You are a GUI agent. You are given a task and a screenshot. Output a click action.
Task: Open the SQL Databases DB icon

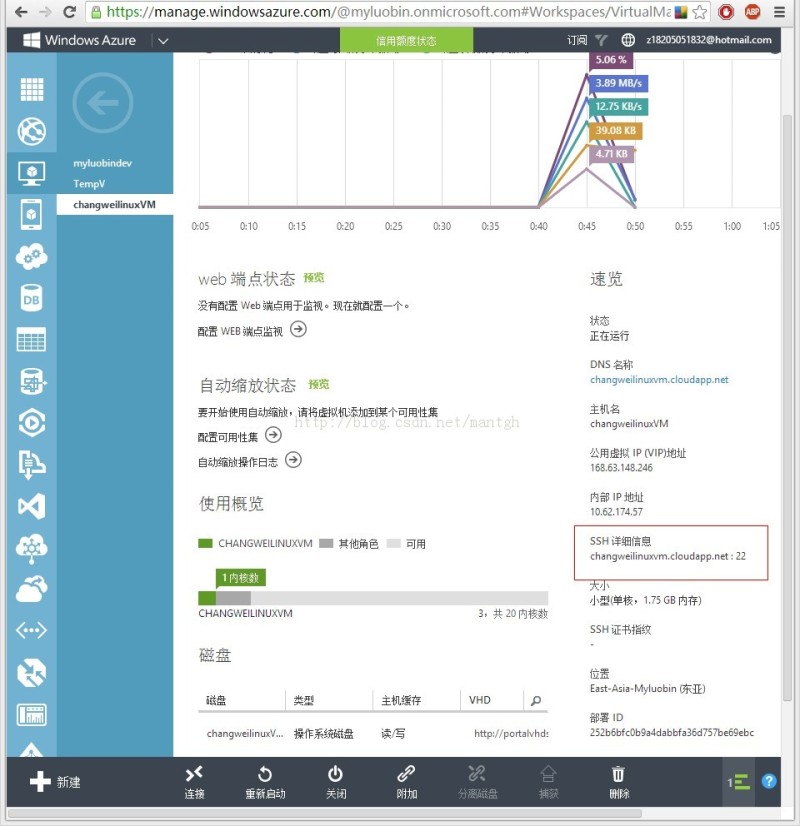(32, 298)
